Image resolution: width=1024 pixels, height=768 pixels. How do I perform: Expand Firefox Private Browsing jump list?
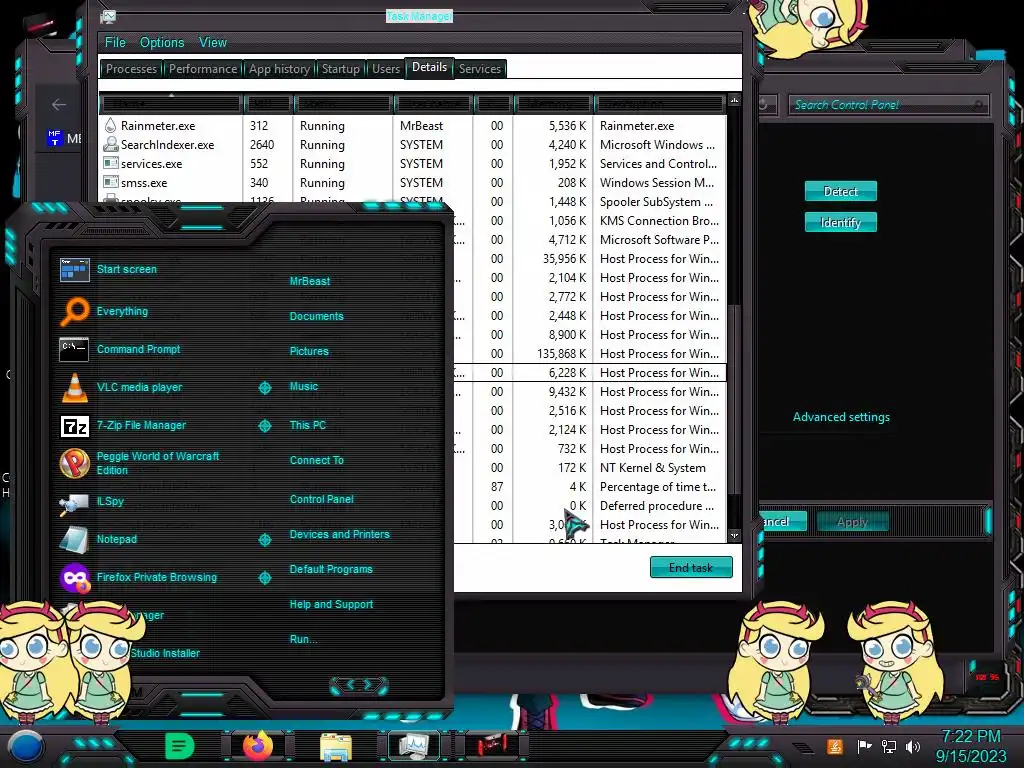click(x=264, y=578)
